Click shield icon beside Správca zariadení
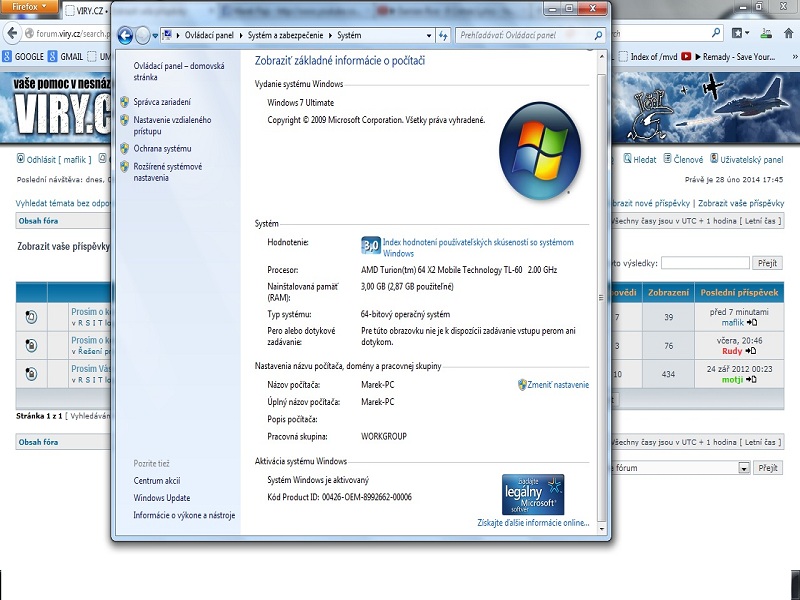Image resolution: width=800 pixels, height=600 pixels. (x=124, y=102)
